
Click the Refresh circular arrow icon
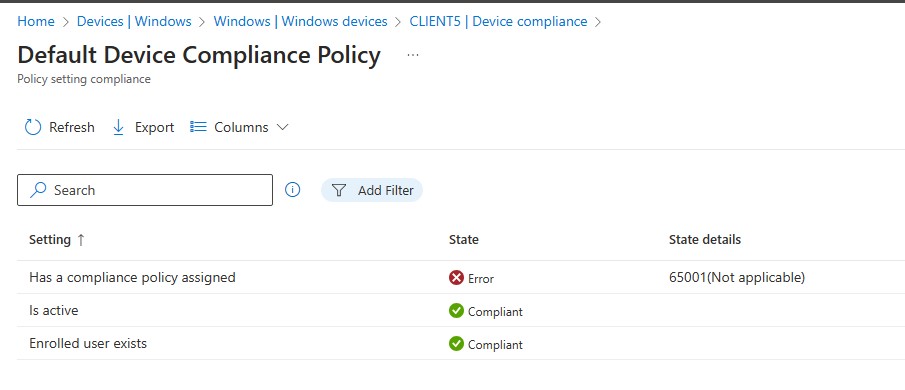tap(33, 127)
